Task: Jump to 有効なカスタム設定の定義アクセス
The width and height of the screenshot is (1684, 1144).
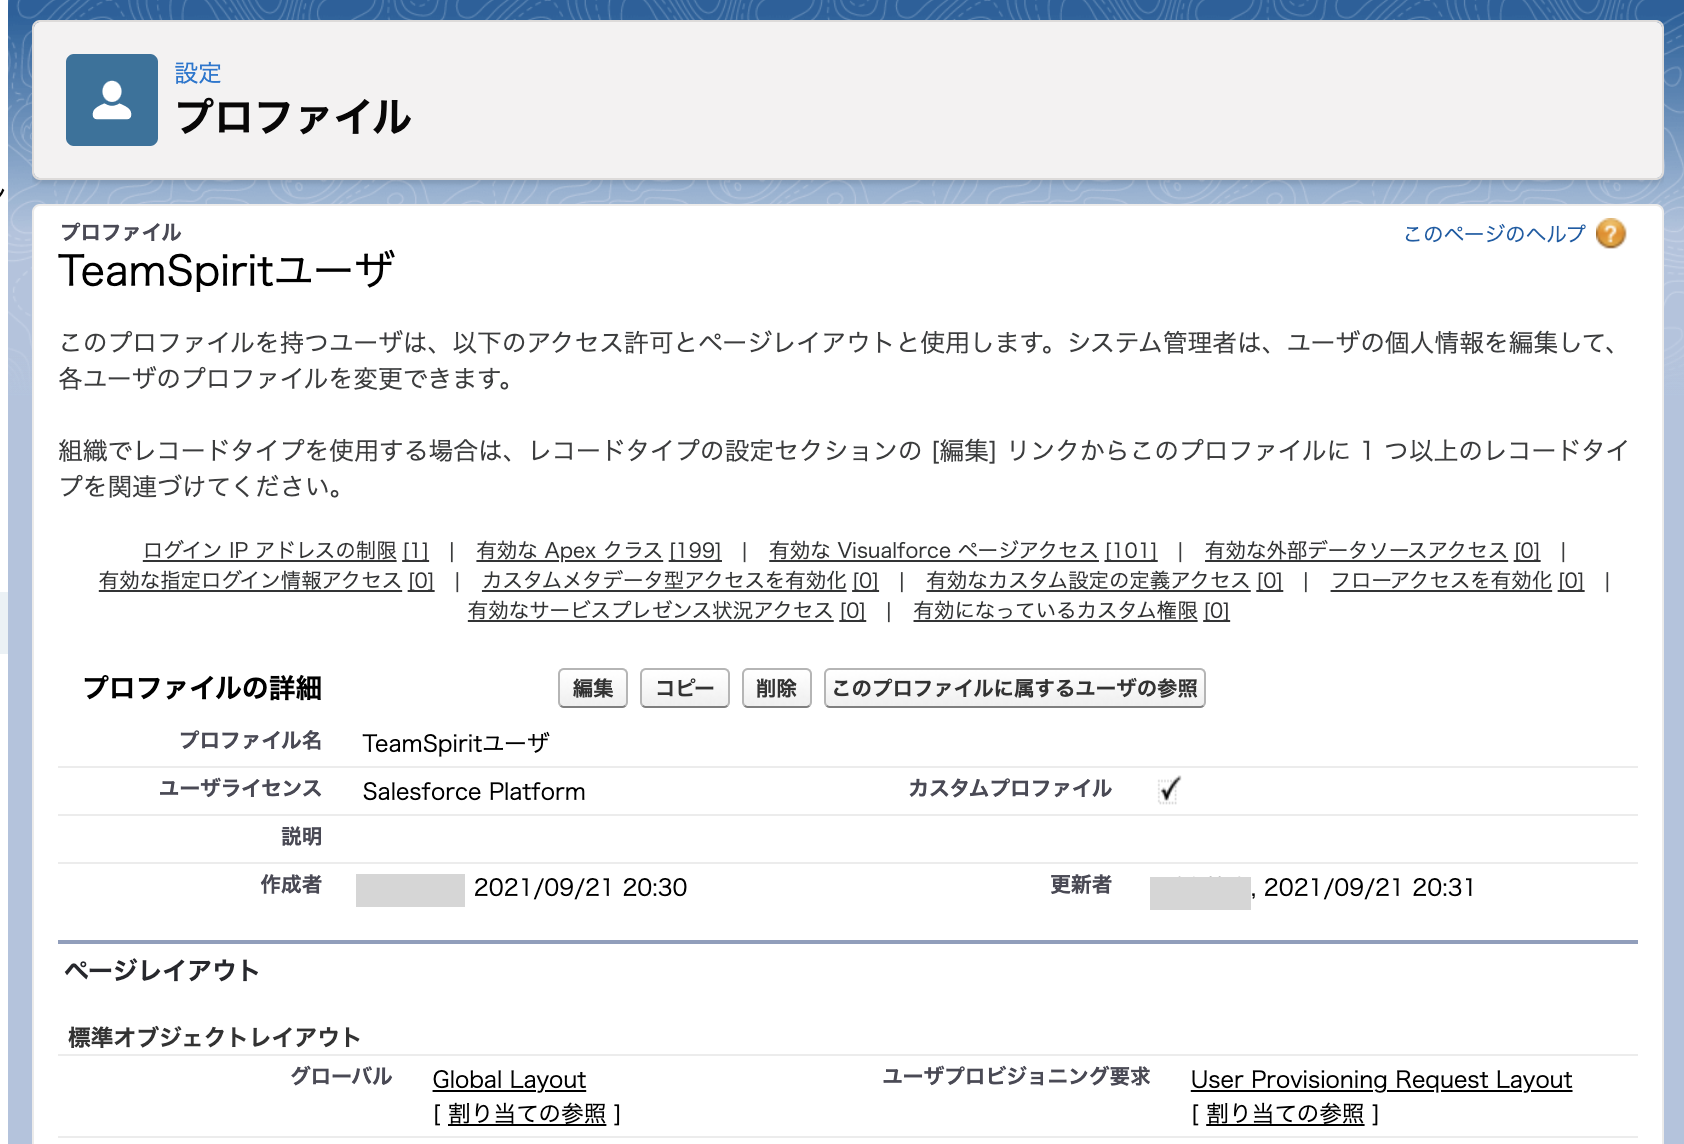Action: pyautogui.click(x=1104, y=580)
